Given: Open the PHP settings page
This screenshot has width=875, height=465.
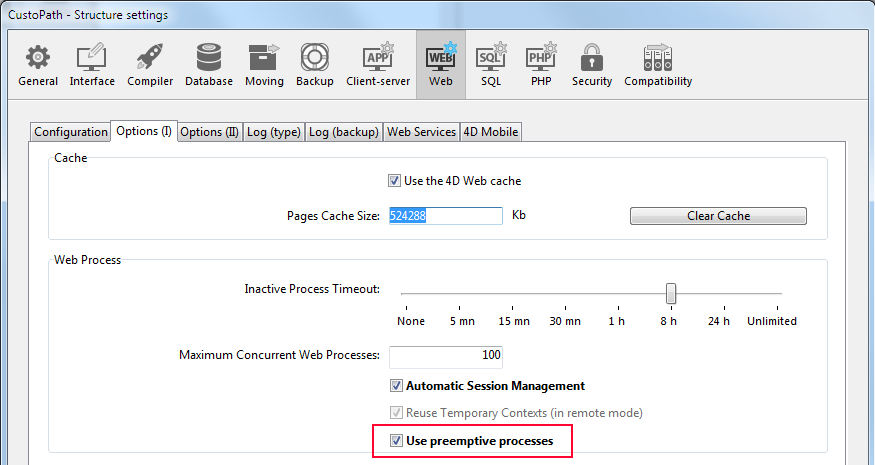Looking at the screenshot, I should pyautogui.click(x=541, y=65).
